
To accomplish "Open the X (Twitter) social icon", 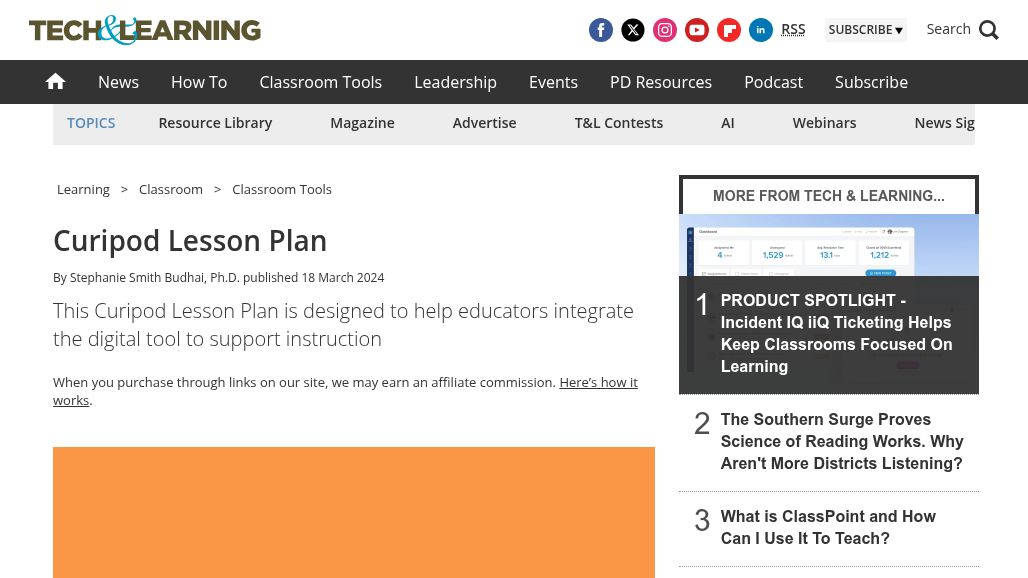I will pyautogui.click(x=633, y=30).
